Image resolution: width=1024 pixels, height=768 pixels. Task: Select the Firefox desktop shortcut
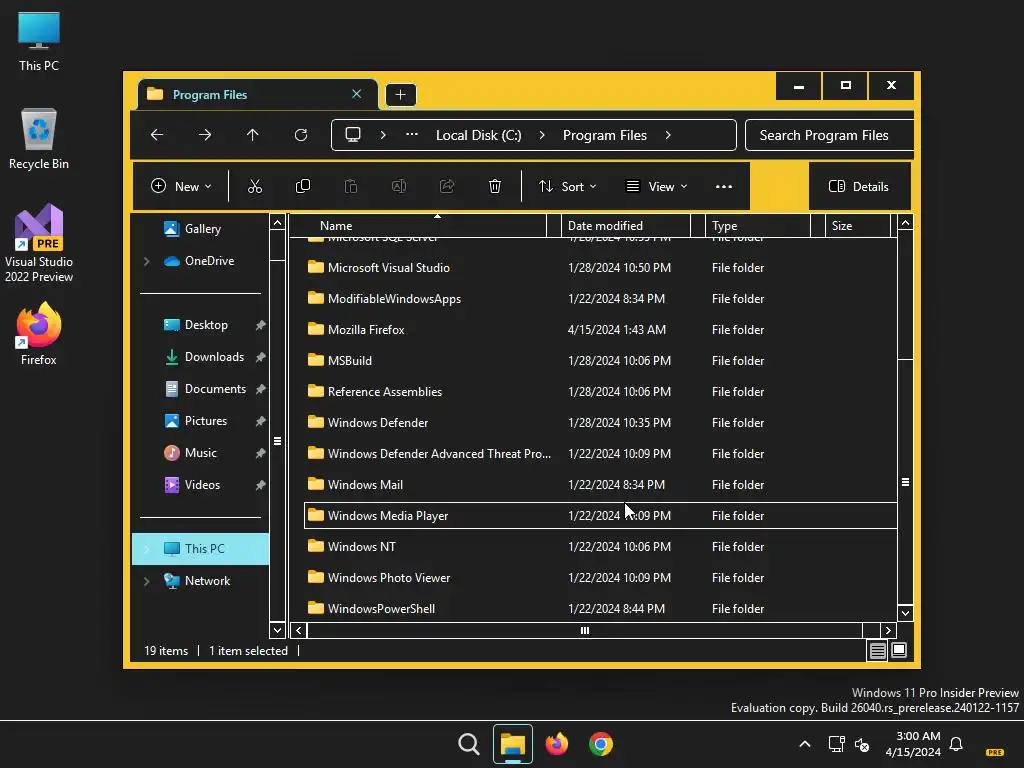(x=39, y=334)
